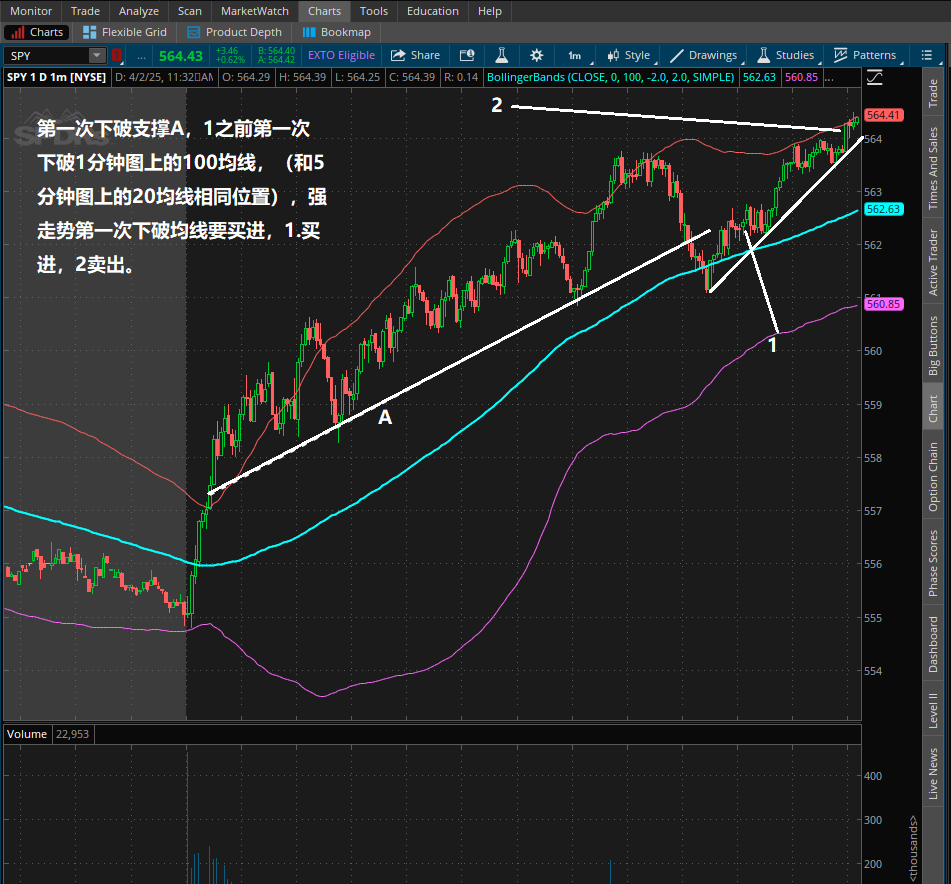Viewport: 951px width, 884px height.
Task: Open the Studies menu
Action: [x=786, y=55]
